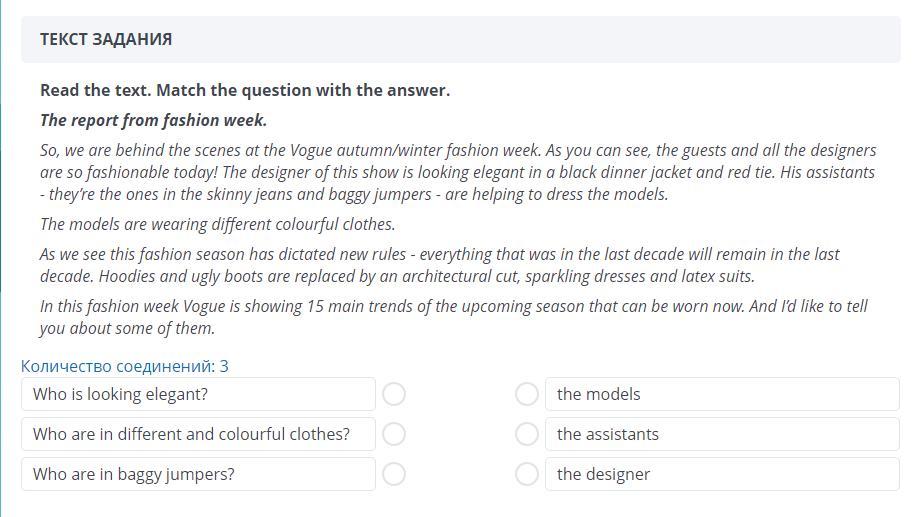Click the sentence "The models are wearing different colourful clothes"
The width and height of the screenshot is (915, 517).
click(217, 224)
